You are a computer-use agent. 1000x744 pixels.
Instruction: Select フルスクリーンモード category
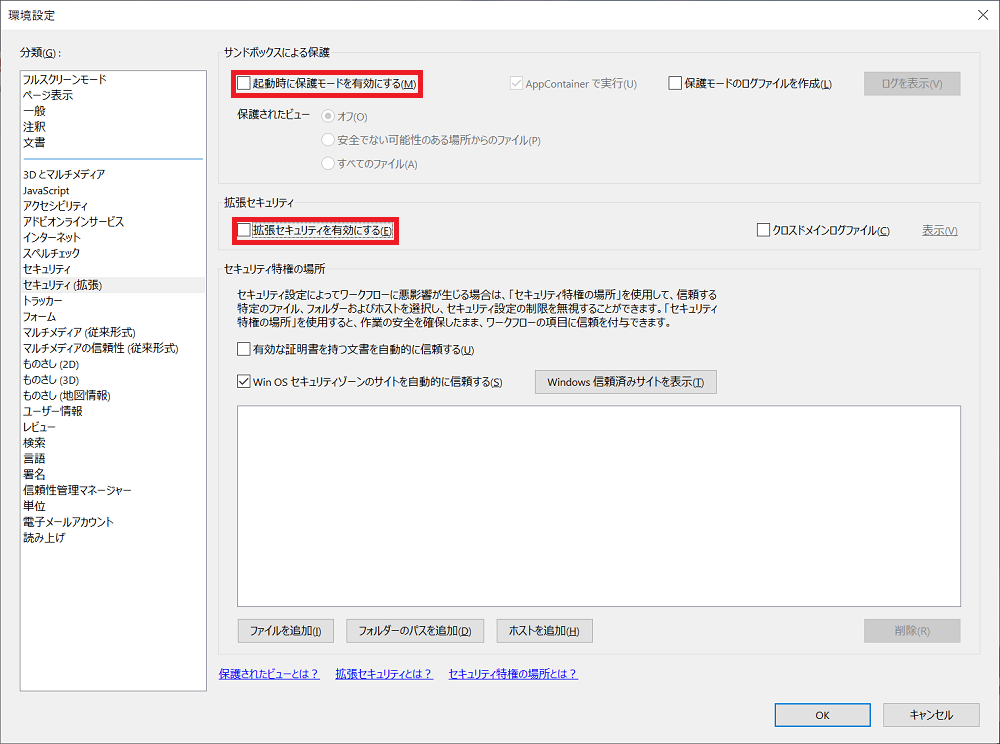point(64,79)
